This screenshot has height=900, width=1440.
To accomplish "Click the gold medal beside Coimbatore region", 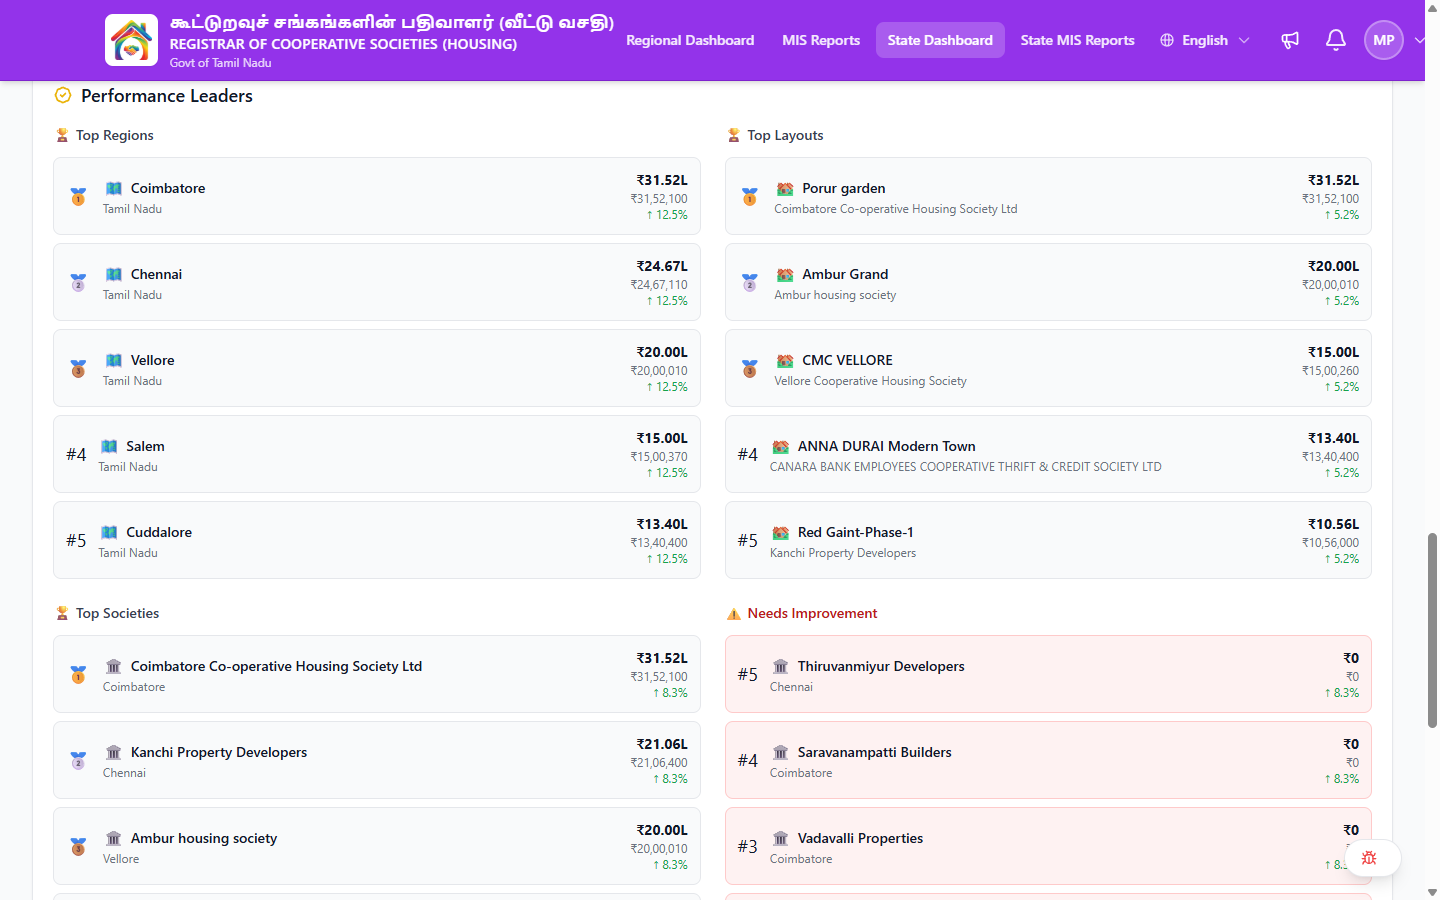I will click(x=78, y=197).
